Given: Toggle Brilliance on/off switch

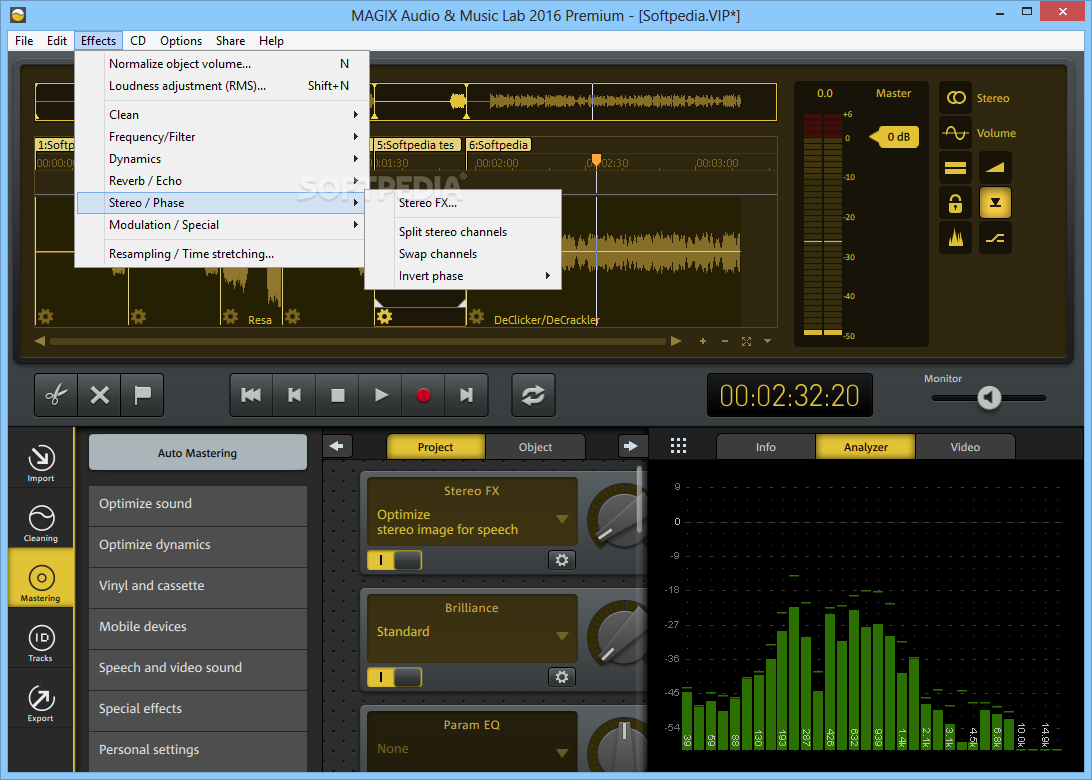Looking at the screenshot, I should click(x=394, y=677).
